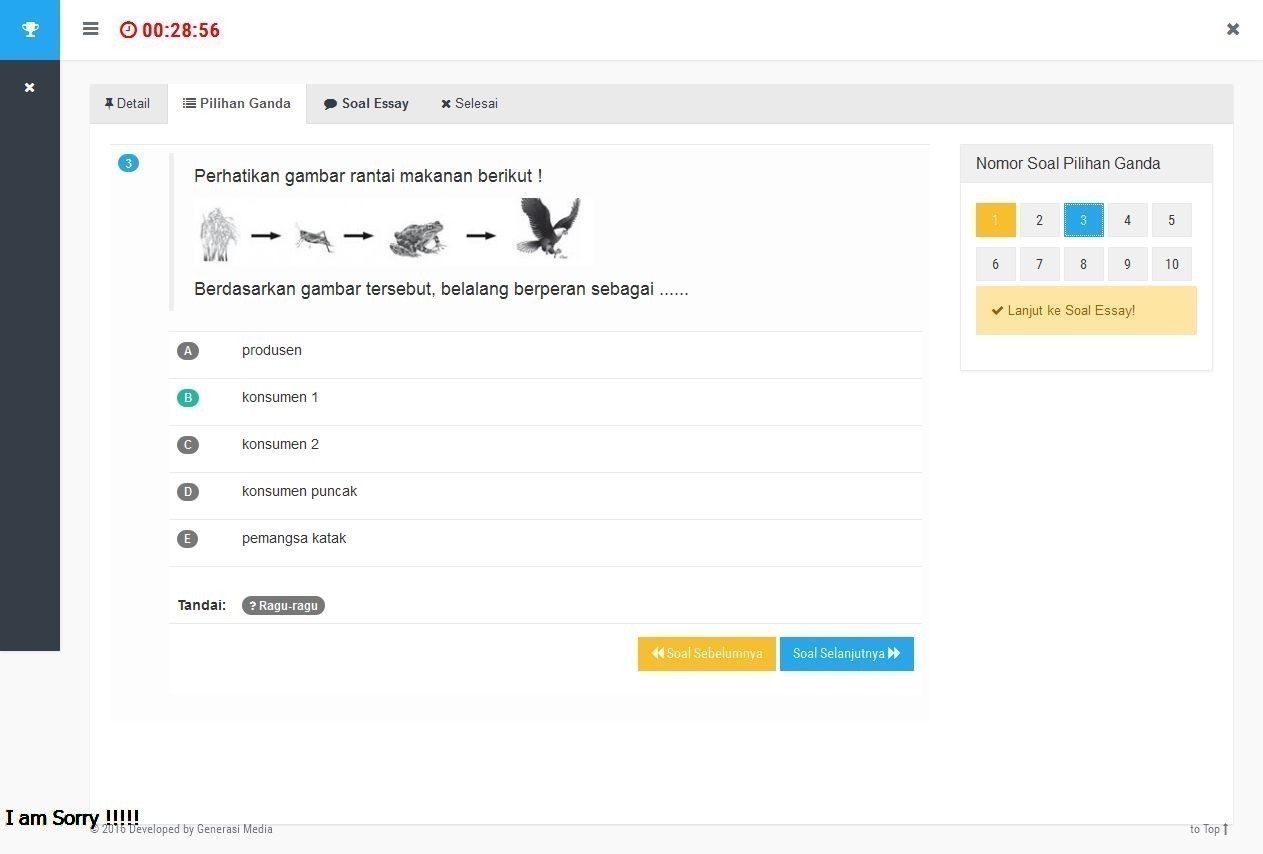The width and height of the screenshot is (1263, 854).
Task: Click the food chain image
Action: (x=393, y=233)
